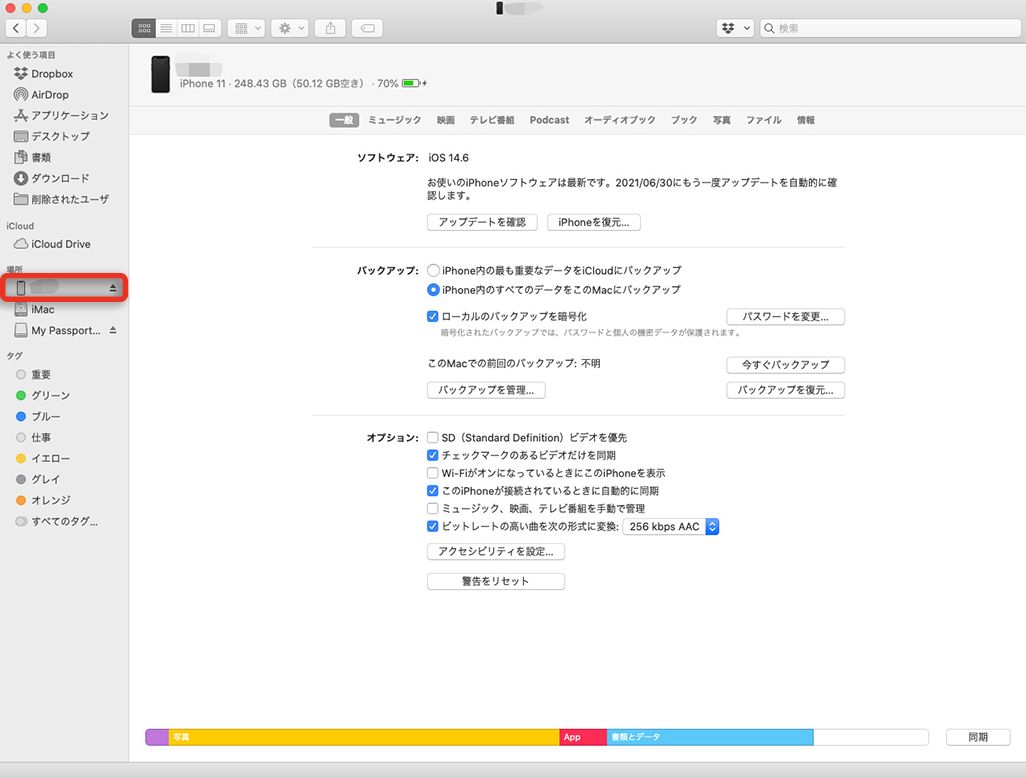Toggle ローカルのバックアップを暗号化 checkbox
Image resolution: width=1026 pixels, height=778 pixels.
coord(433,317)
